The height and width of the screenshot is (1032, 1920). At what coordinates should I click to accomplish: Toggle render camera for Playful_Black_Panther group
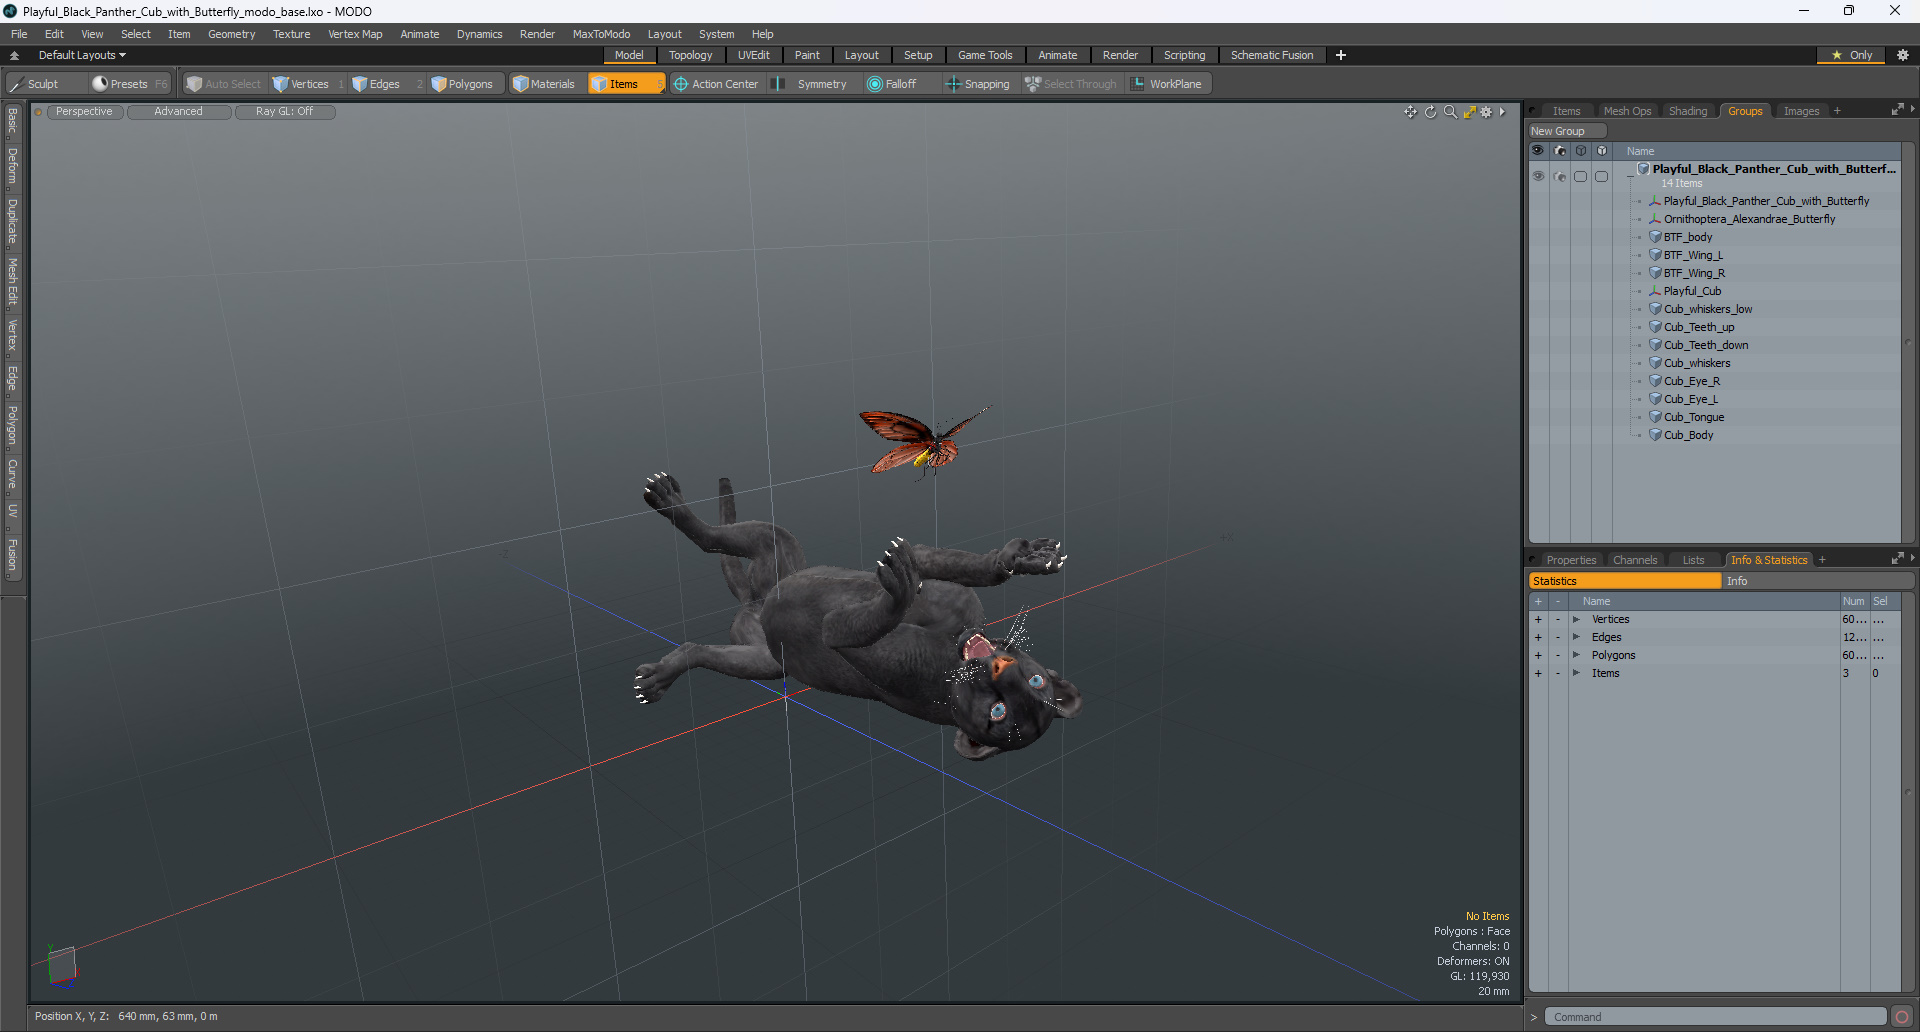tap(1560, 176)
